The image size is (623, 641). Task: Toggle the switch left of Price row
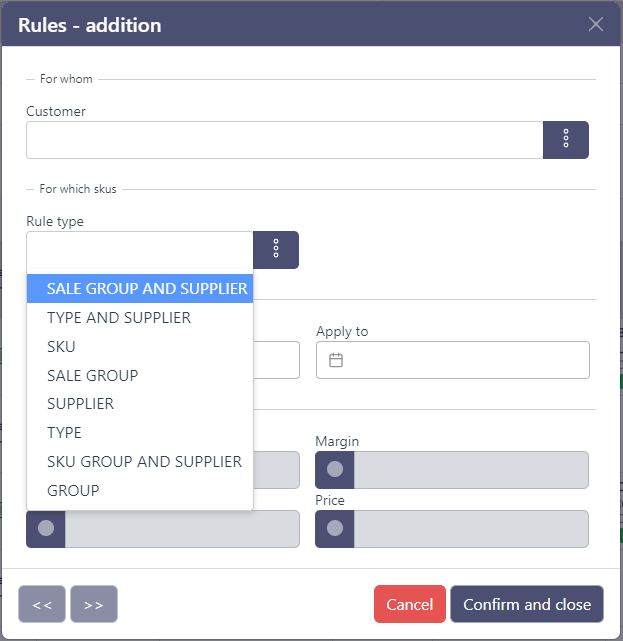pos(46,528)
